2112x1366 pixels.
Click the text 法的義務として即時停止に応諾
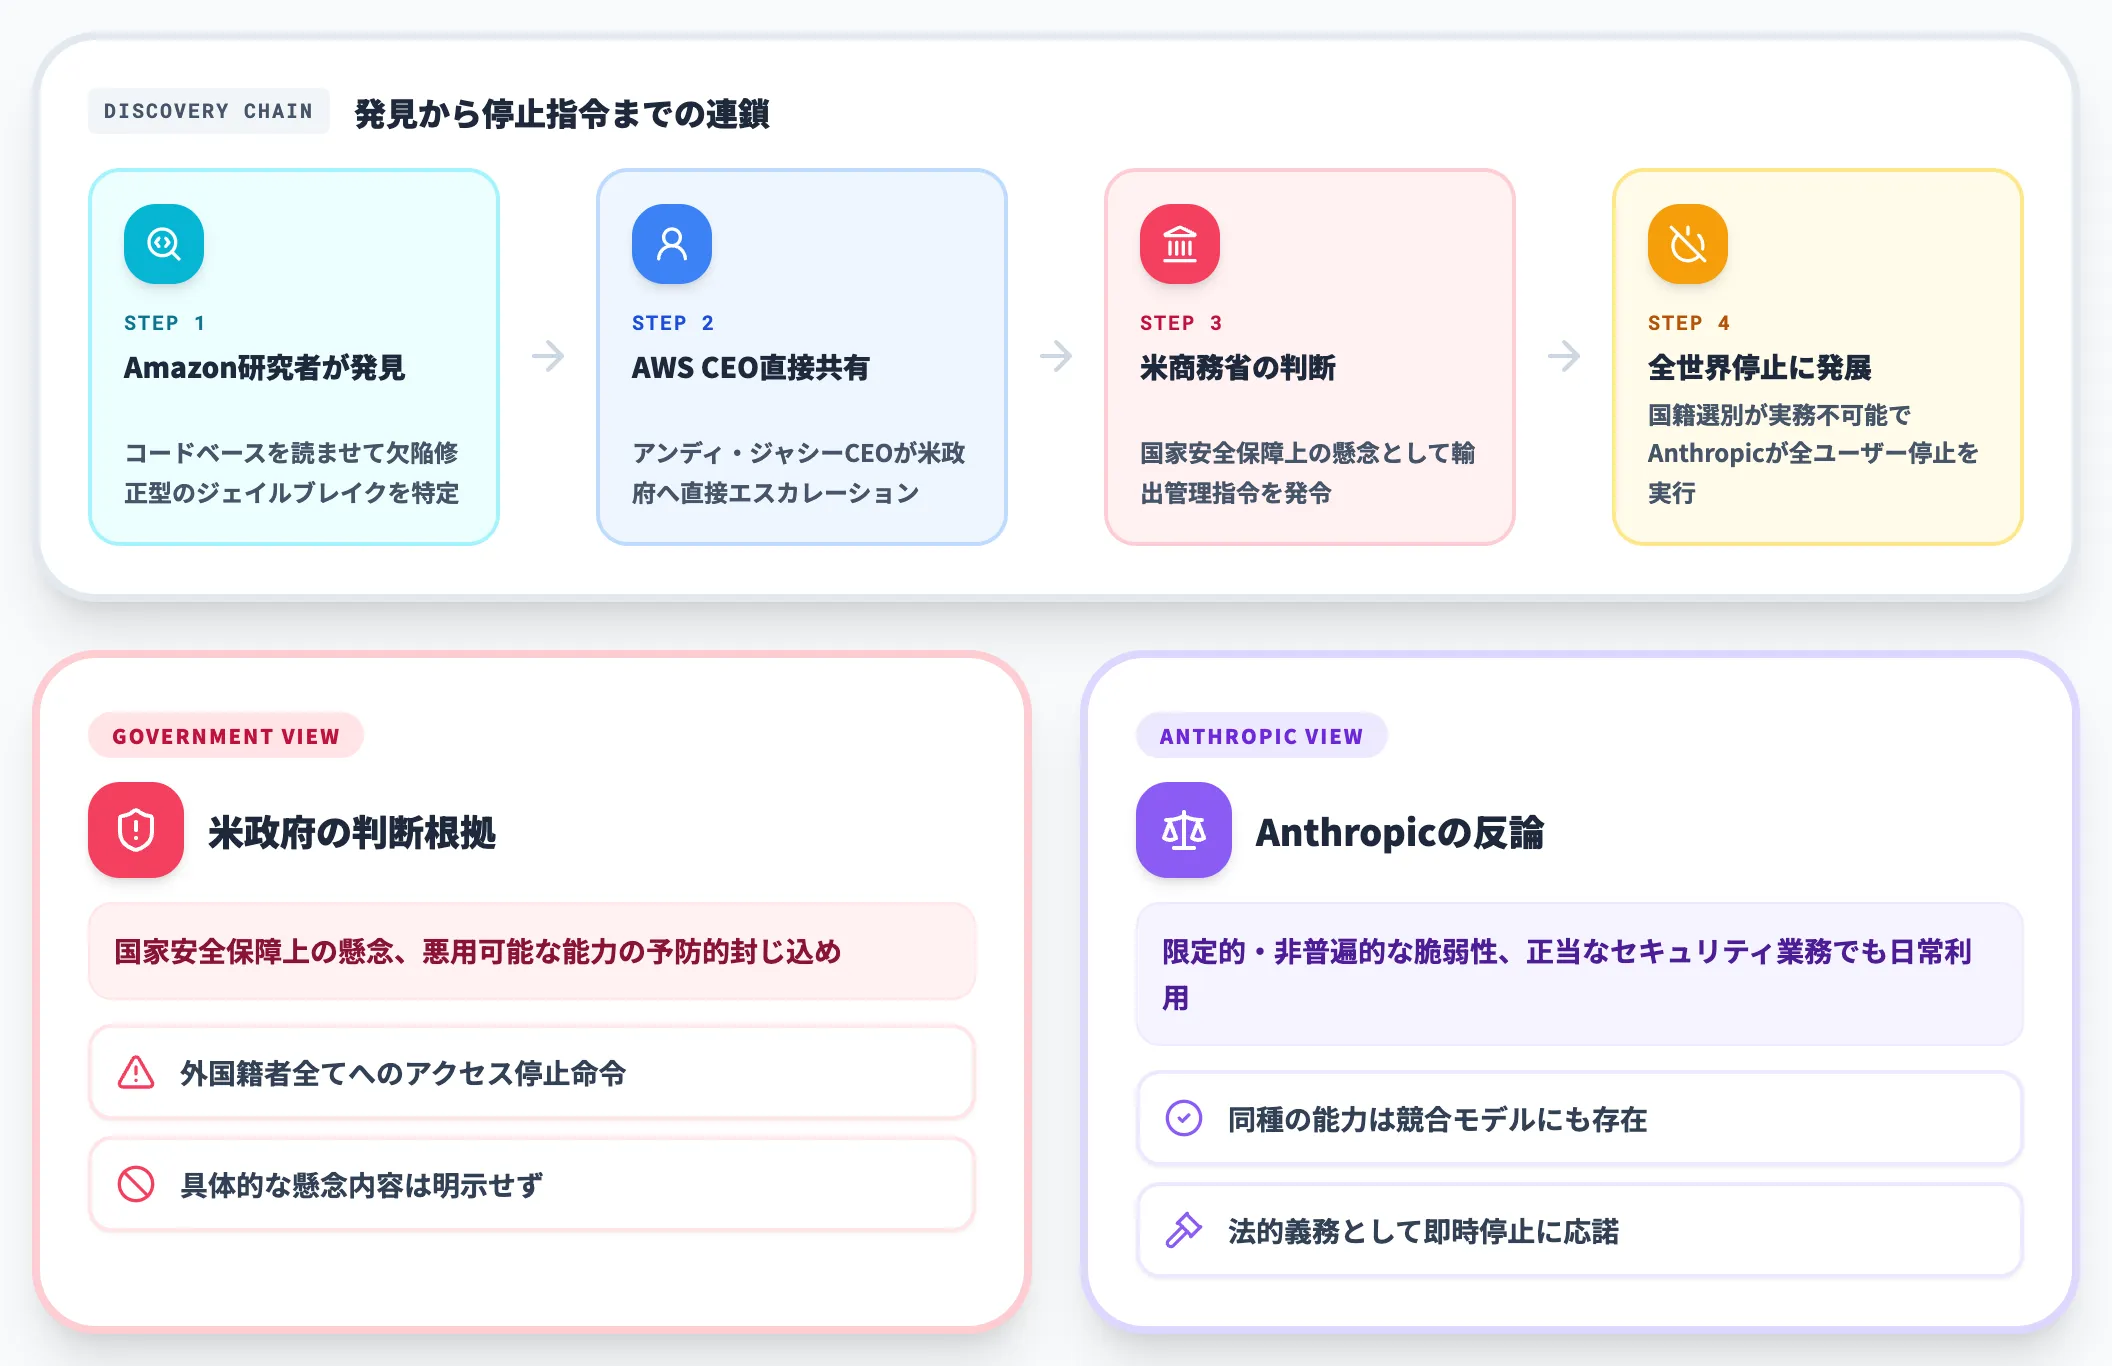coord(1423,1231)
